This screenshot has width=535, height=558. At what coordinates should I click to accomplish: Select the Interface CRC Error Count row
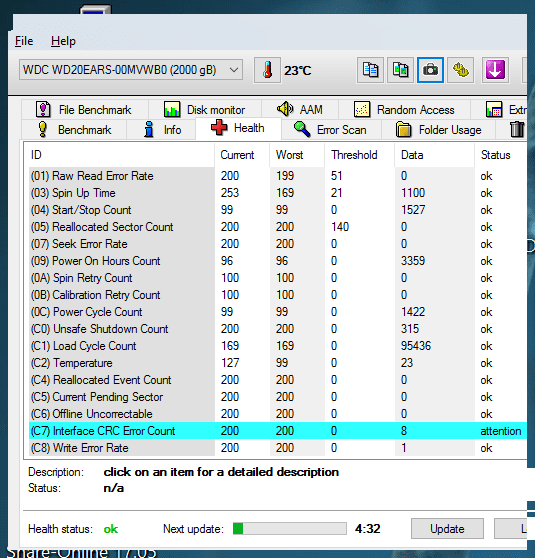(x=278, y=431)
